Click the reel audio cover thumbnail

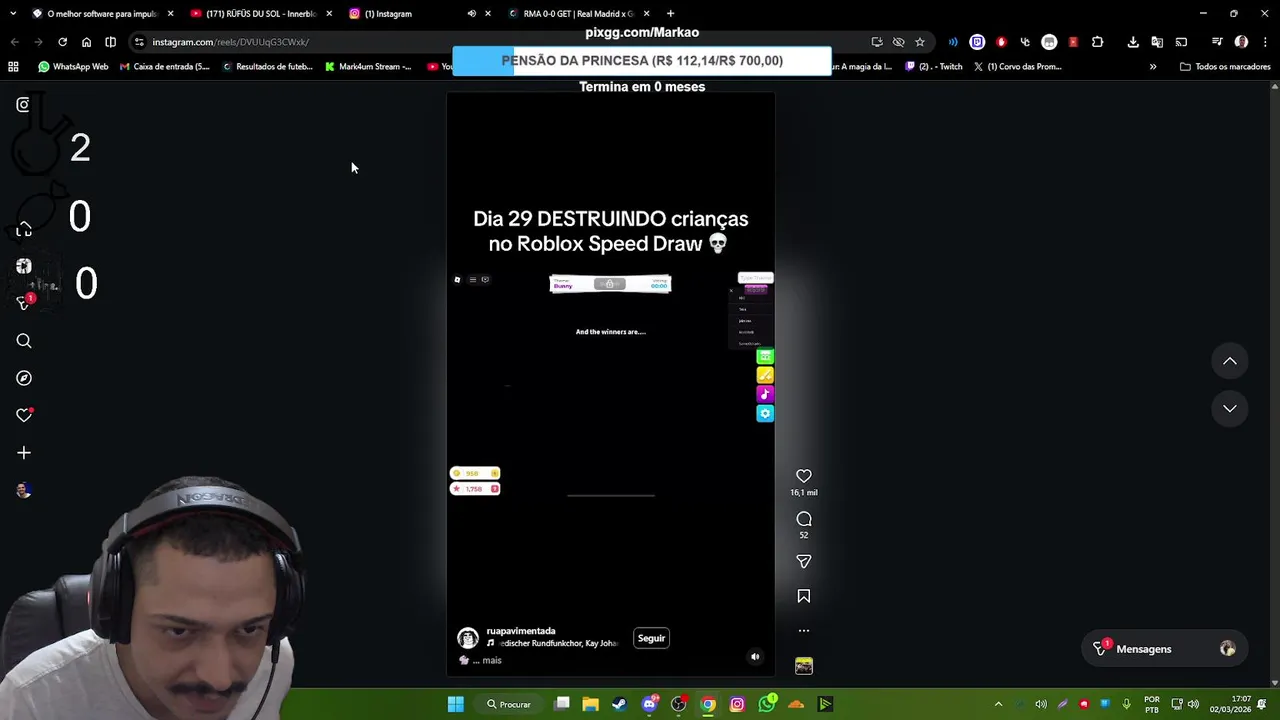coord(804,666)
